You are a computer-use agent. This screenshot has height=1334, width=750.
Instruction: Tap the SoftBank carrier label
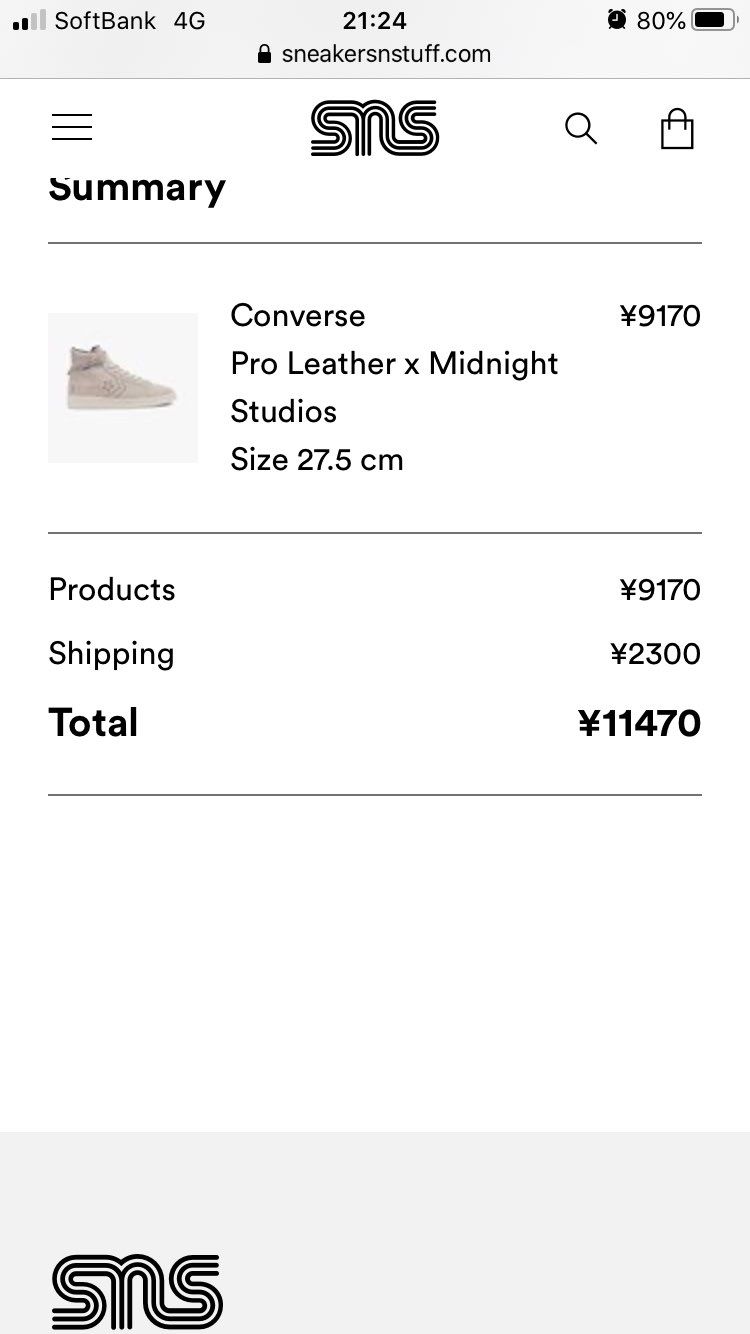105,20
